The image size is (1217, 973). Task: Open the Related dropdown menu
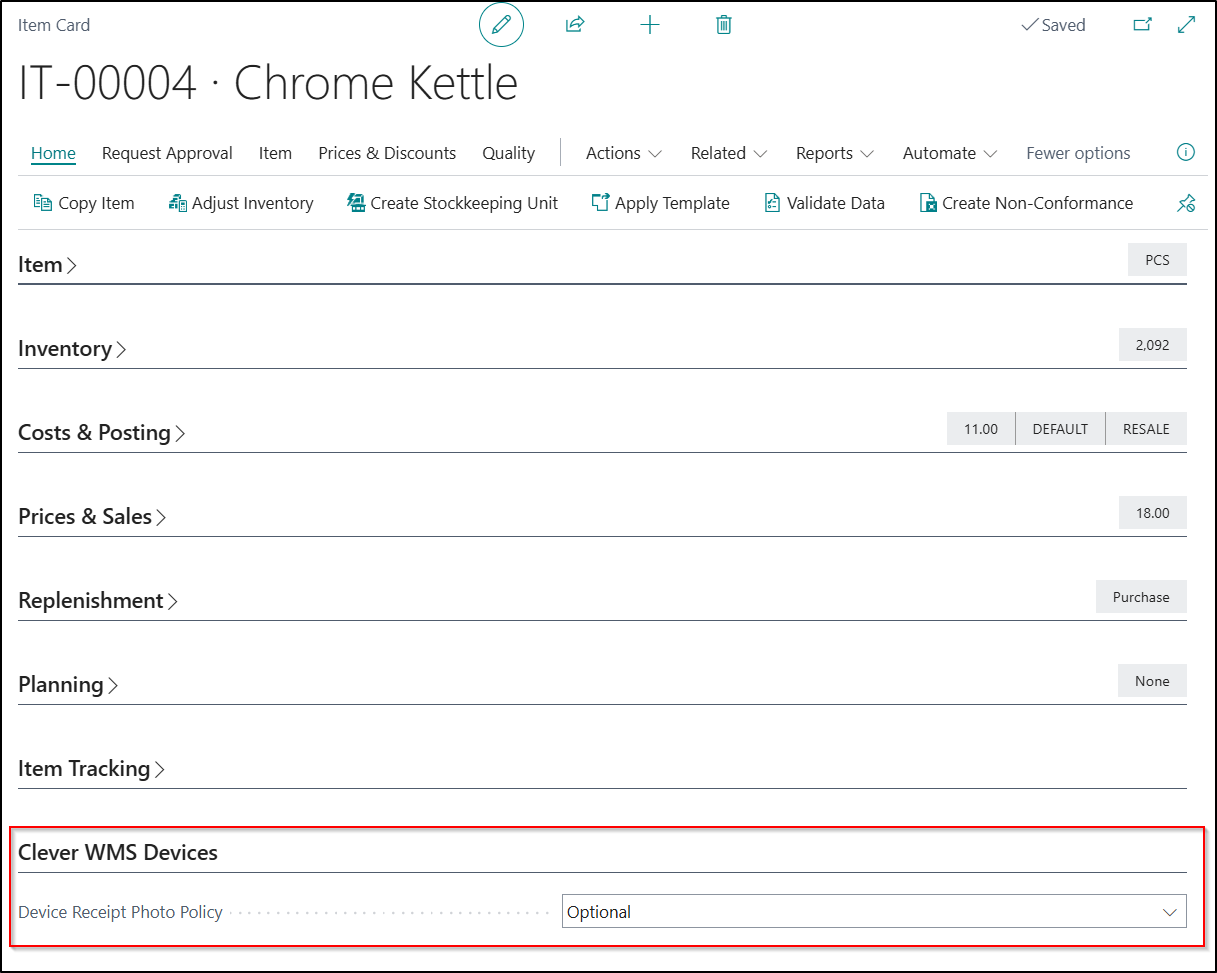click(728, 153)
